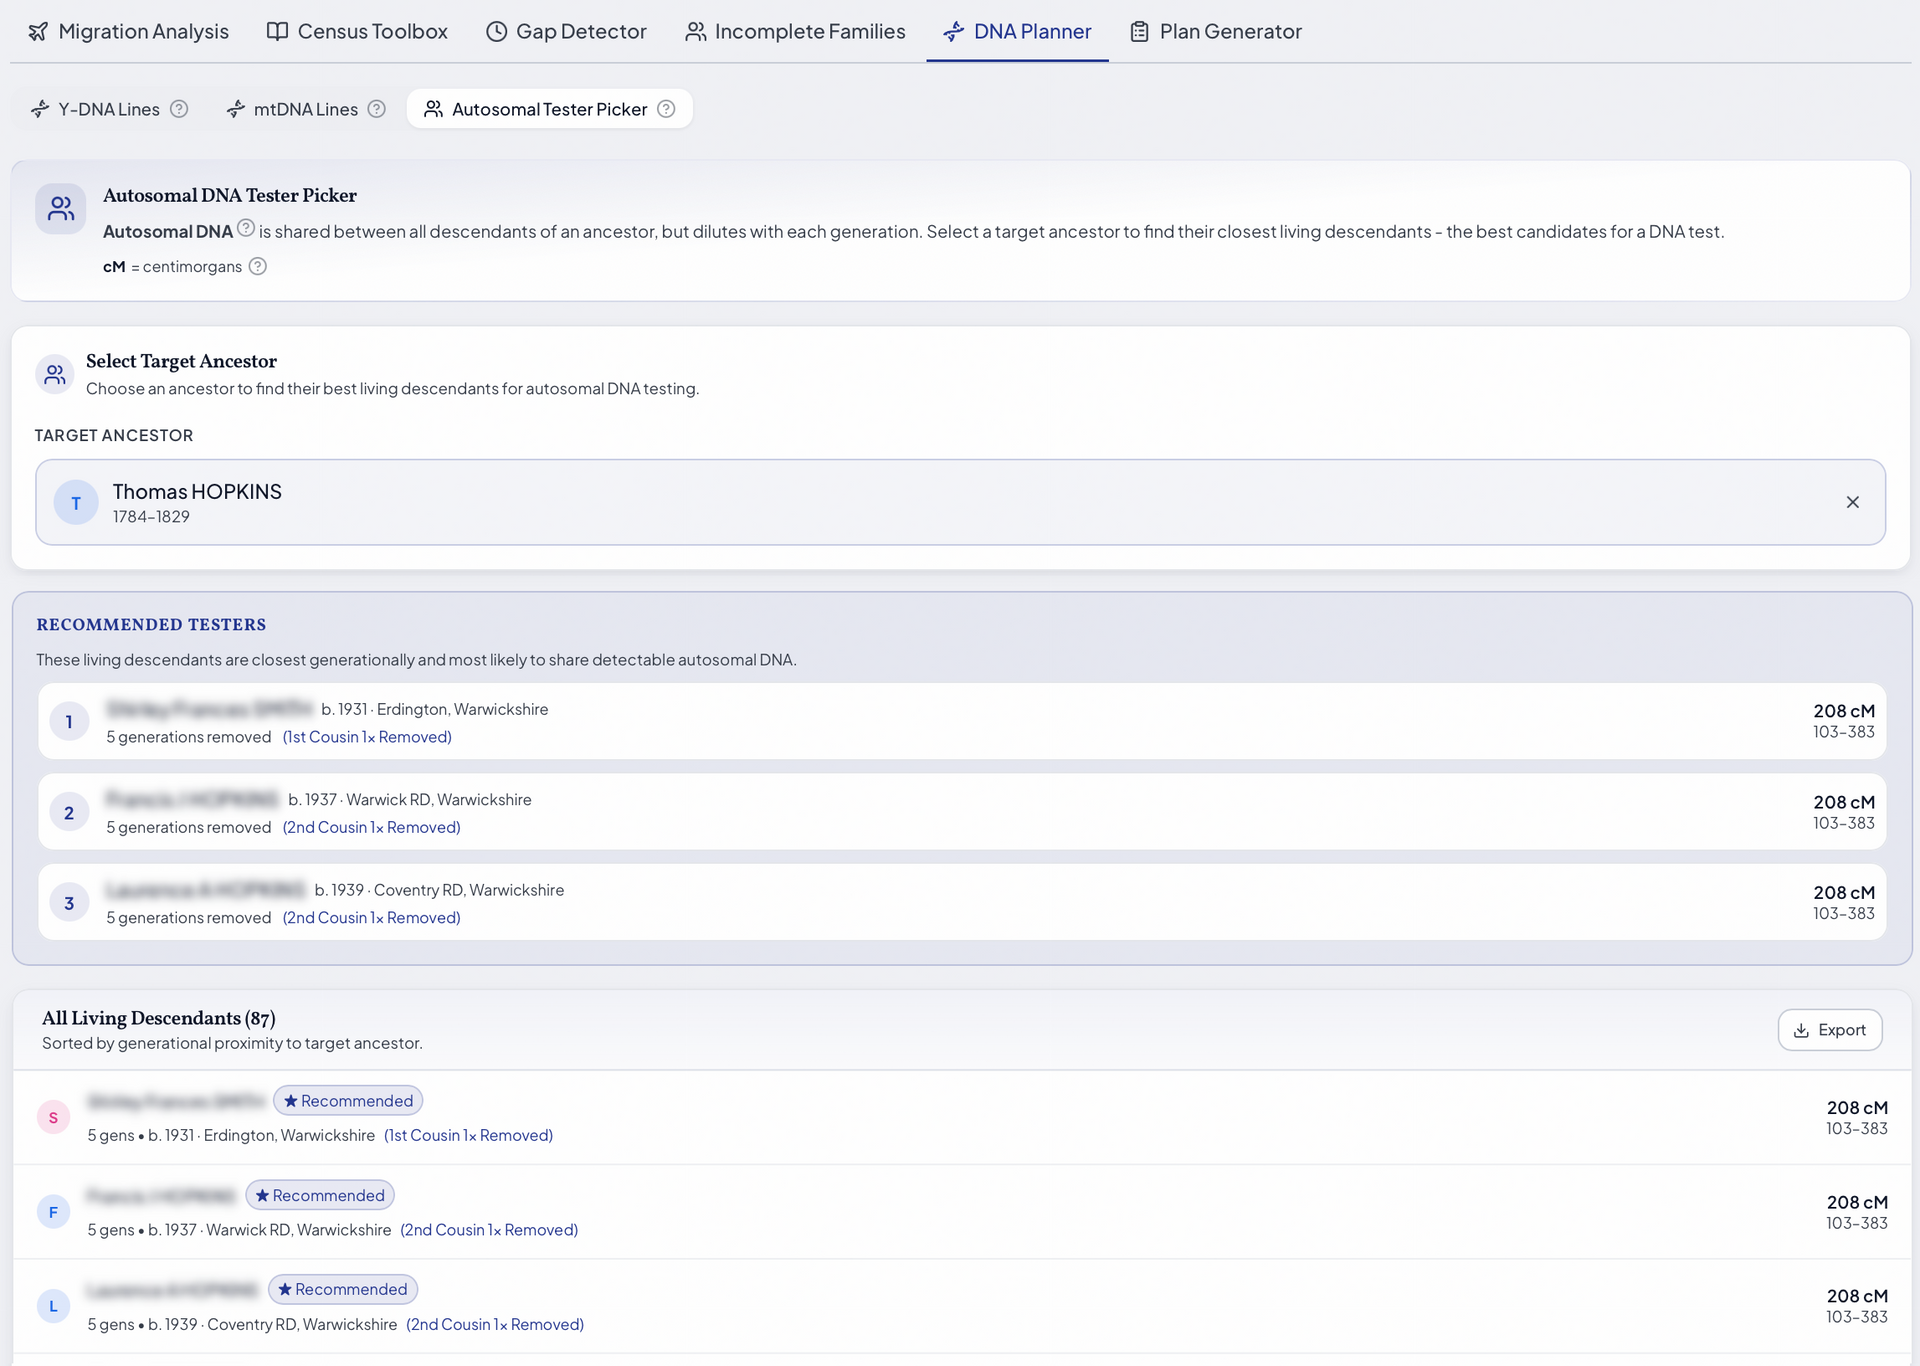Click help icon next to mtDNA Lines
Screen dimensions: 1920x1366
point(376,109)
